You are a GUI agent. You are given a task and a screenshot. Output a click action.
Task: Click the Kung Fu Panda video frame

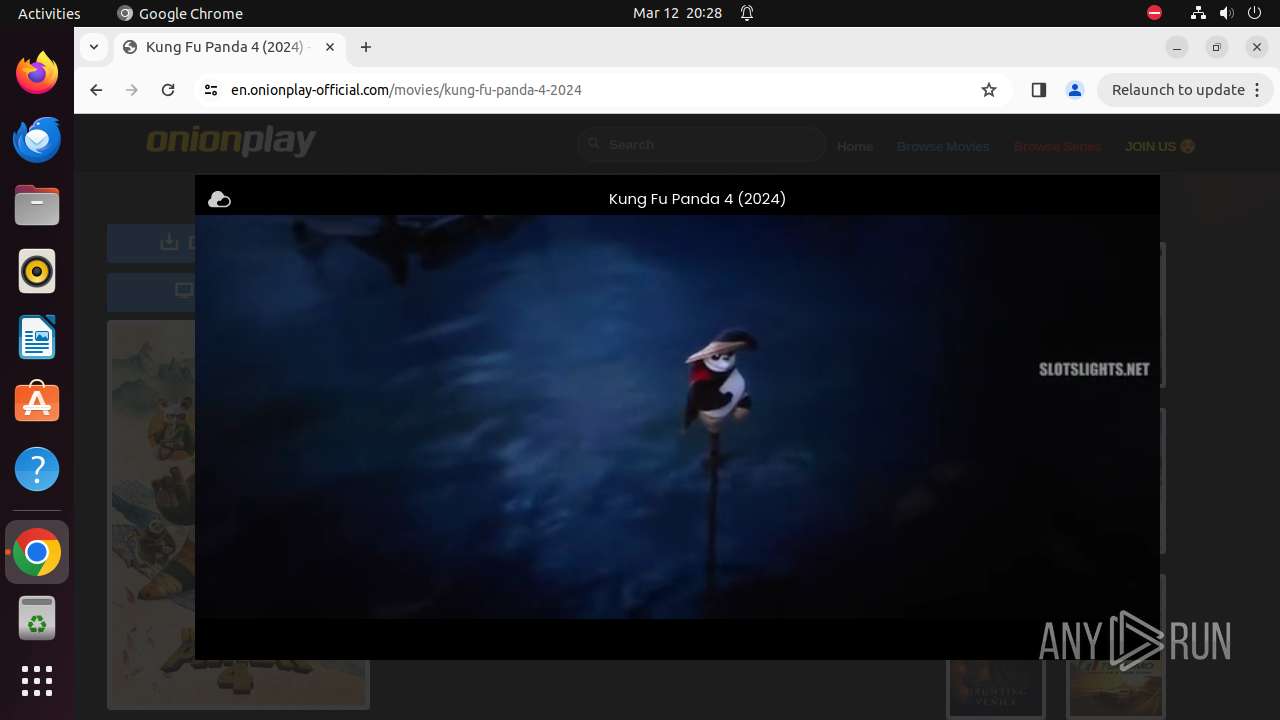(x=677, y=417)
